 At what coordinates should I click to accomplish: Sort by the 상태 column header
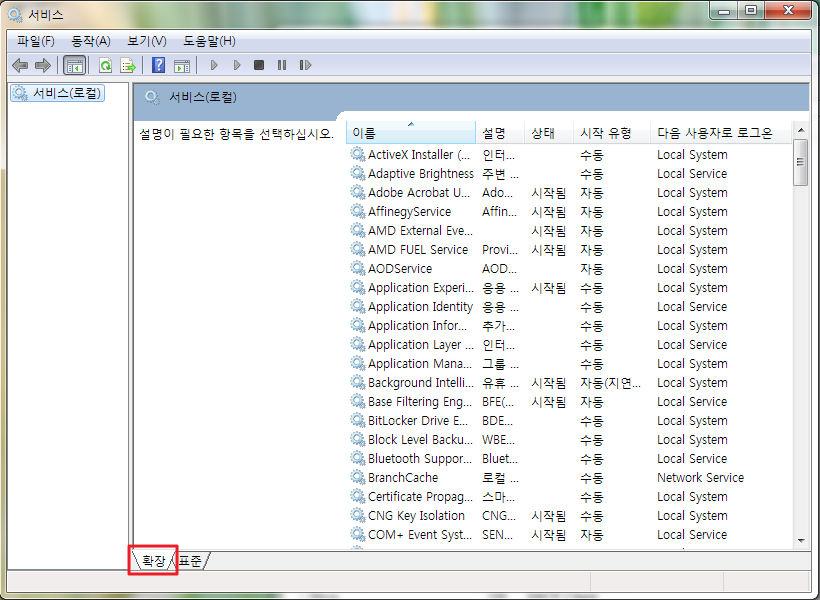point(549,133)
